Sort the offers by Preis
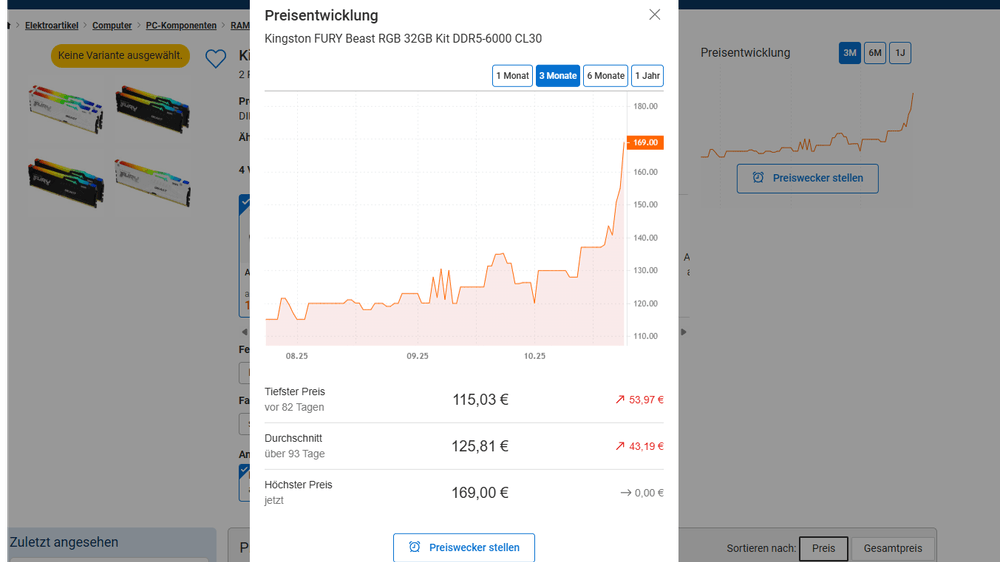This screenshot has width=1000, height=562. tap(823, 548)
